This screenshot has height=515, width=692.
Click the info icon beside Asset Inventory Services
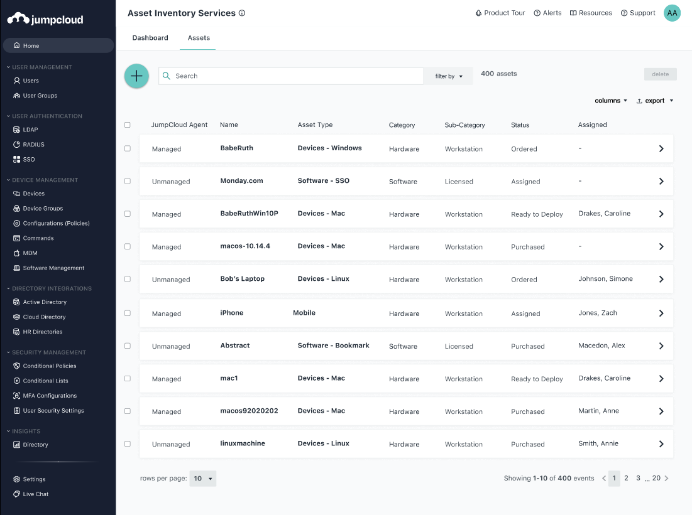tap(242, 13)
